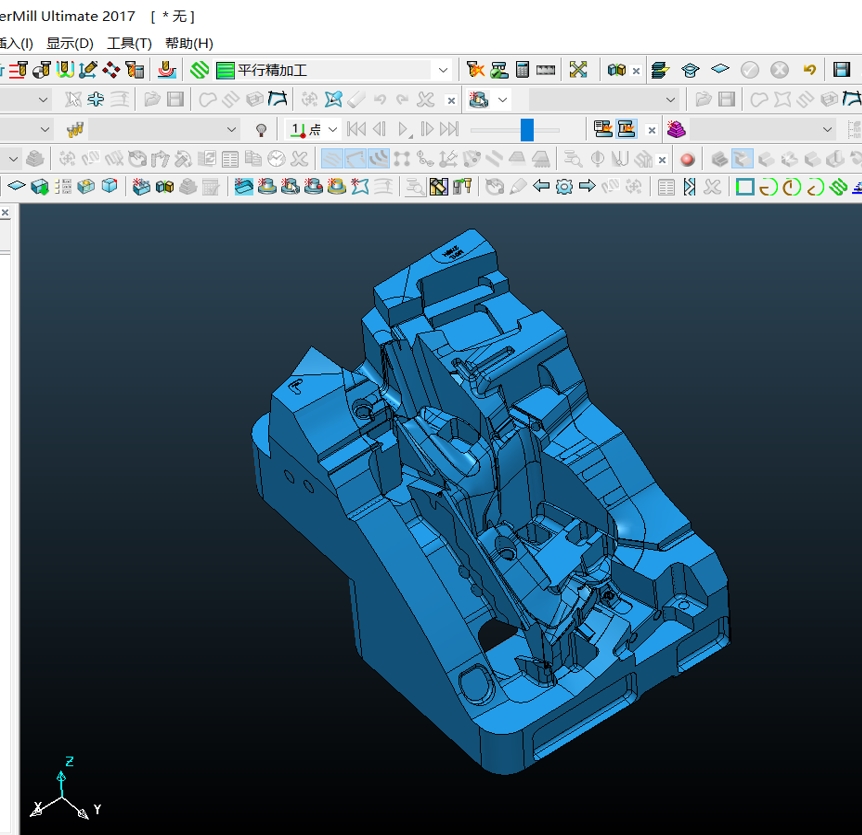Expand the 平行精加工 strategy dropdown
The image size is (862, 835).
tap(443, 70)
